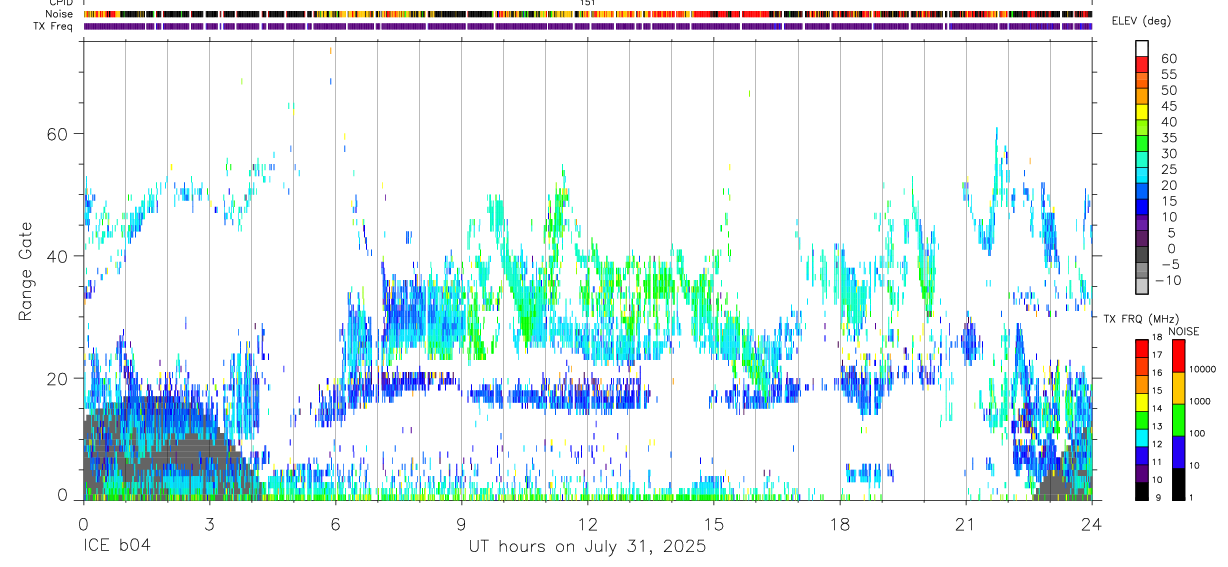Select the red TX FRQ swatch between 17 and 18

click(1142, 348)
